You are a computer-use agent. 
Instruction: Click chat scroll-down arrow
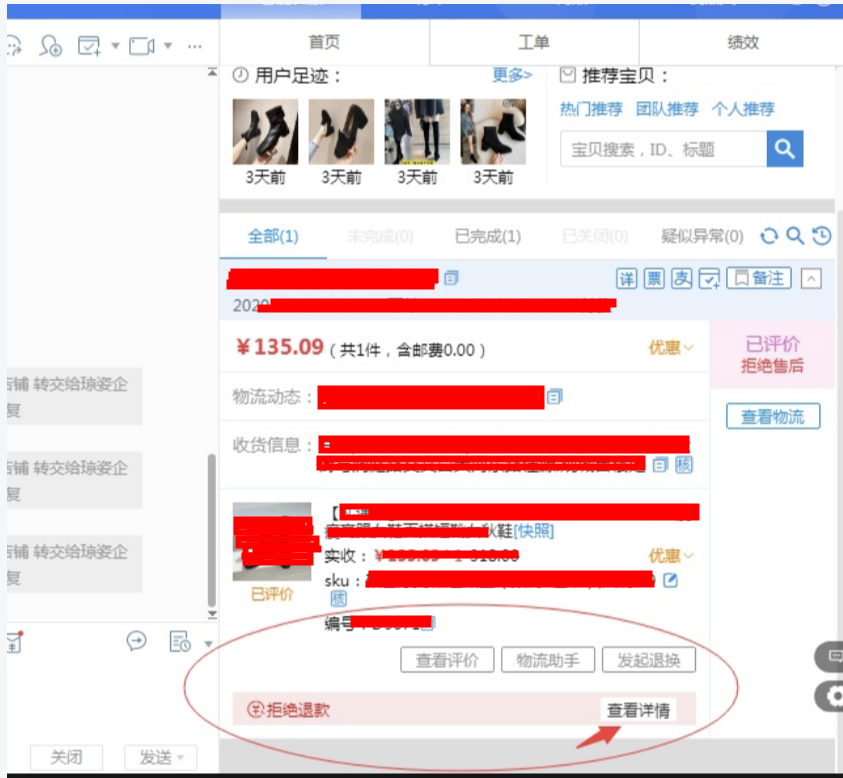tap(212, 614)
